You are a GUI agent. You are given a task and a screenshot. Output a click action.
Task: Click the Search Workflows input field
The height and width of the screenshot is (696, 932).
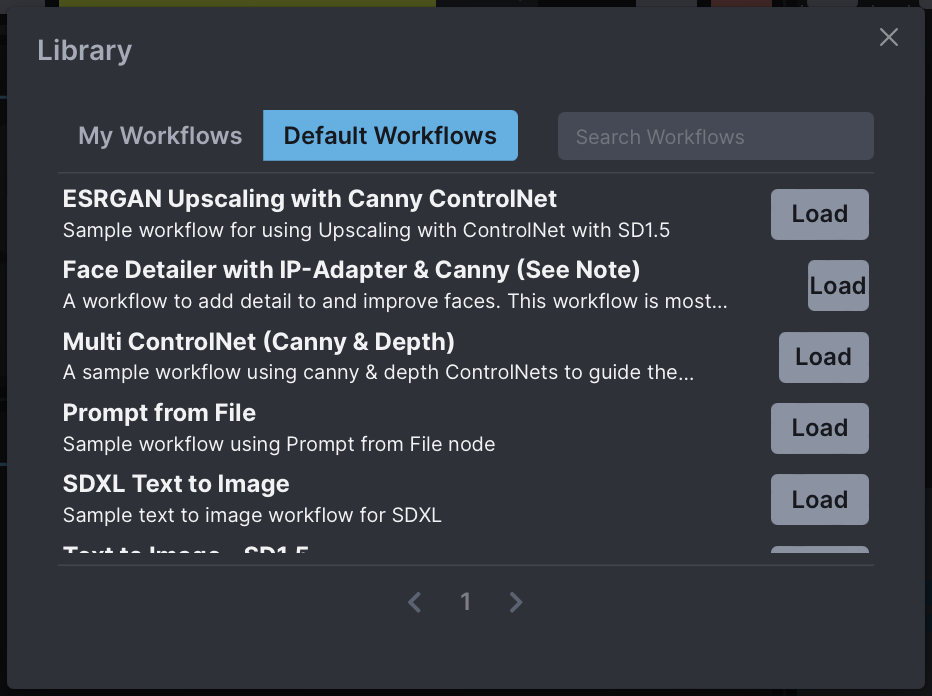pyautogui.click(x=715, y=136)
